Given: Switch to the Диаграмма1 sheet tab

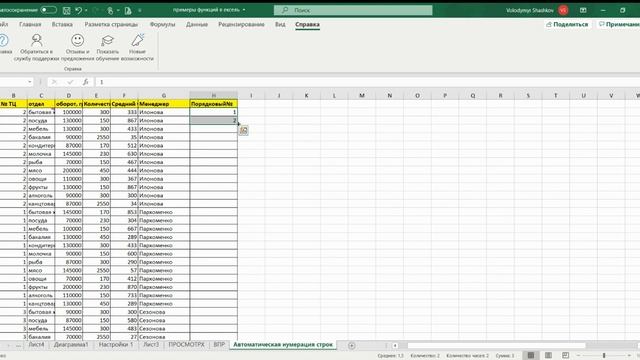Looking at the screenshot, I should (x=71, y=344).
